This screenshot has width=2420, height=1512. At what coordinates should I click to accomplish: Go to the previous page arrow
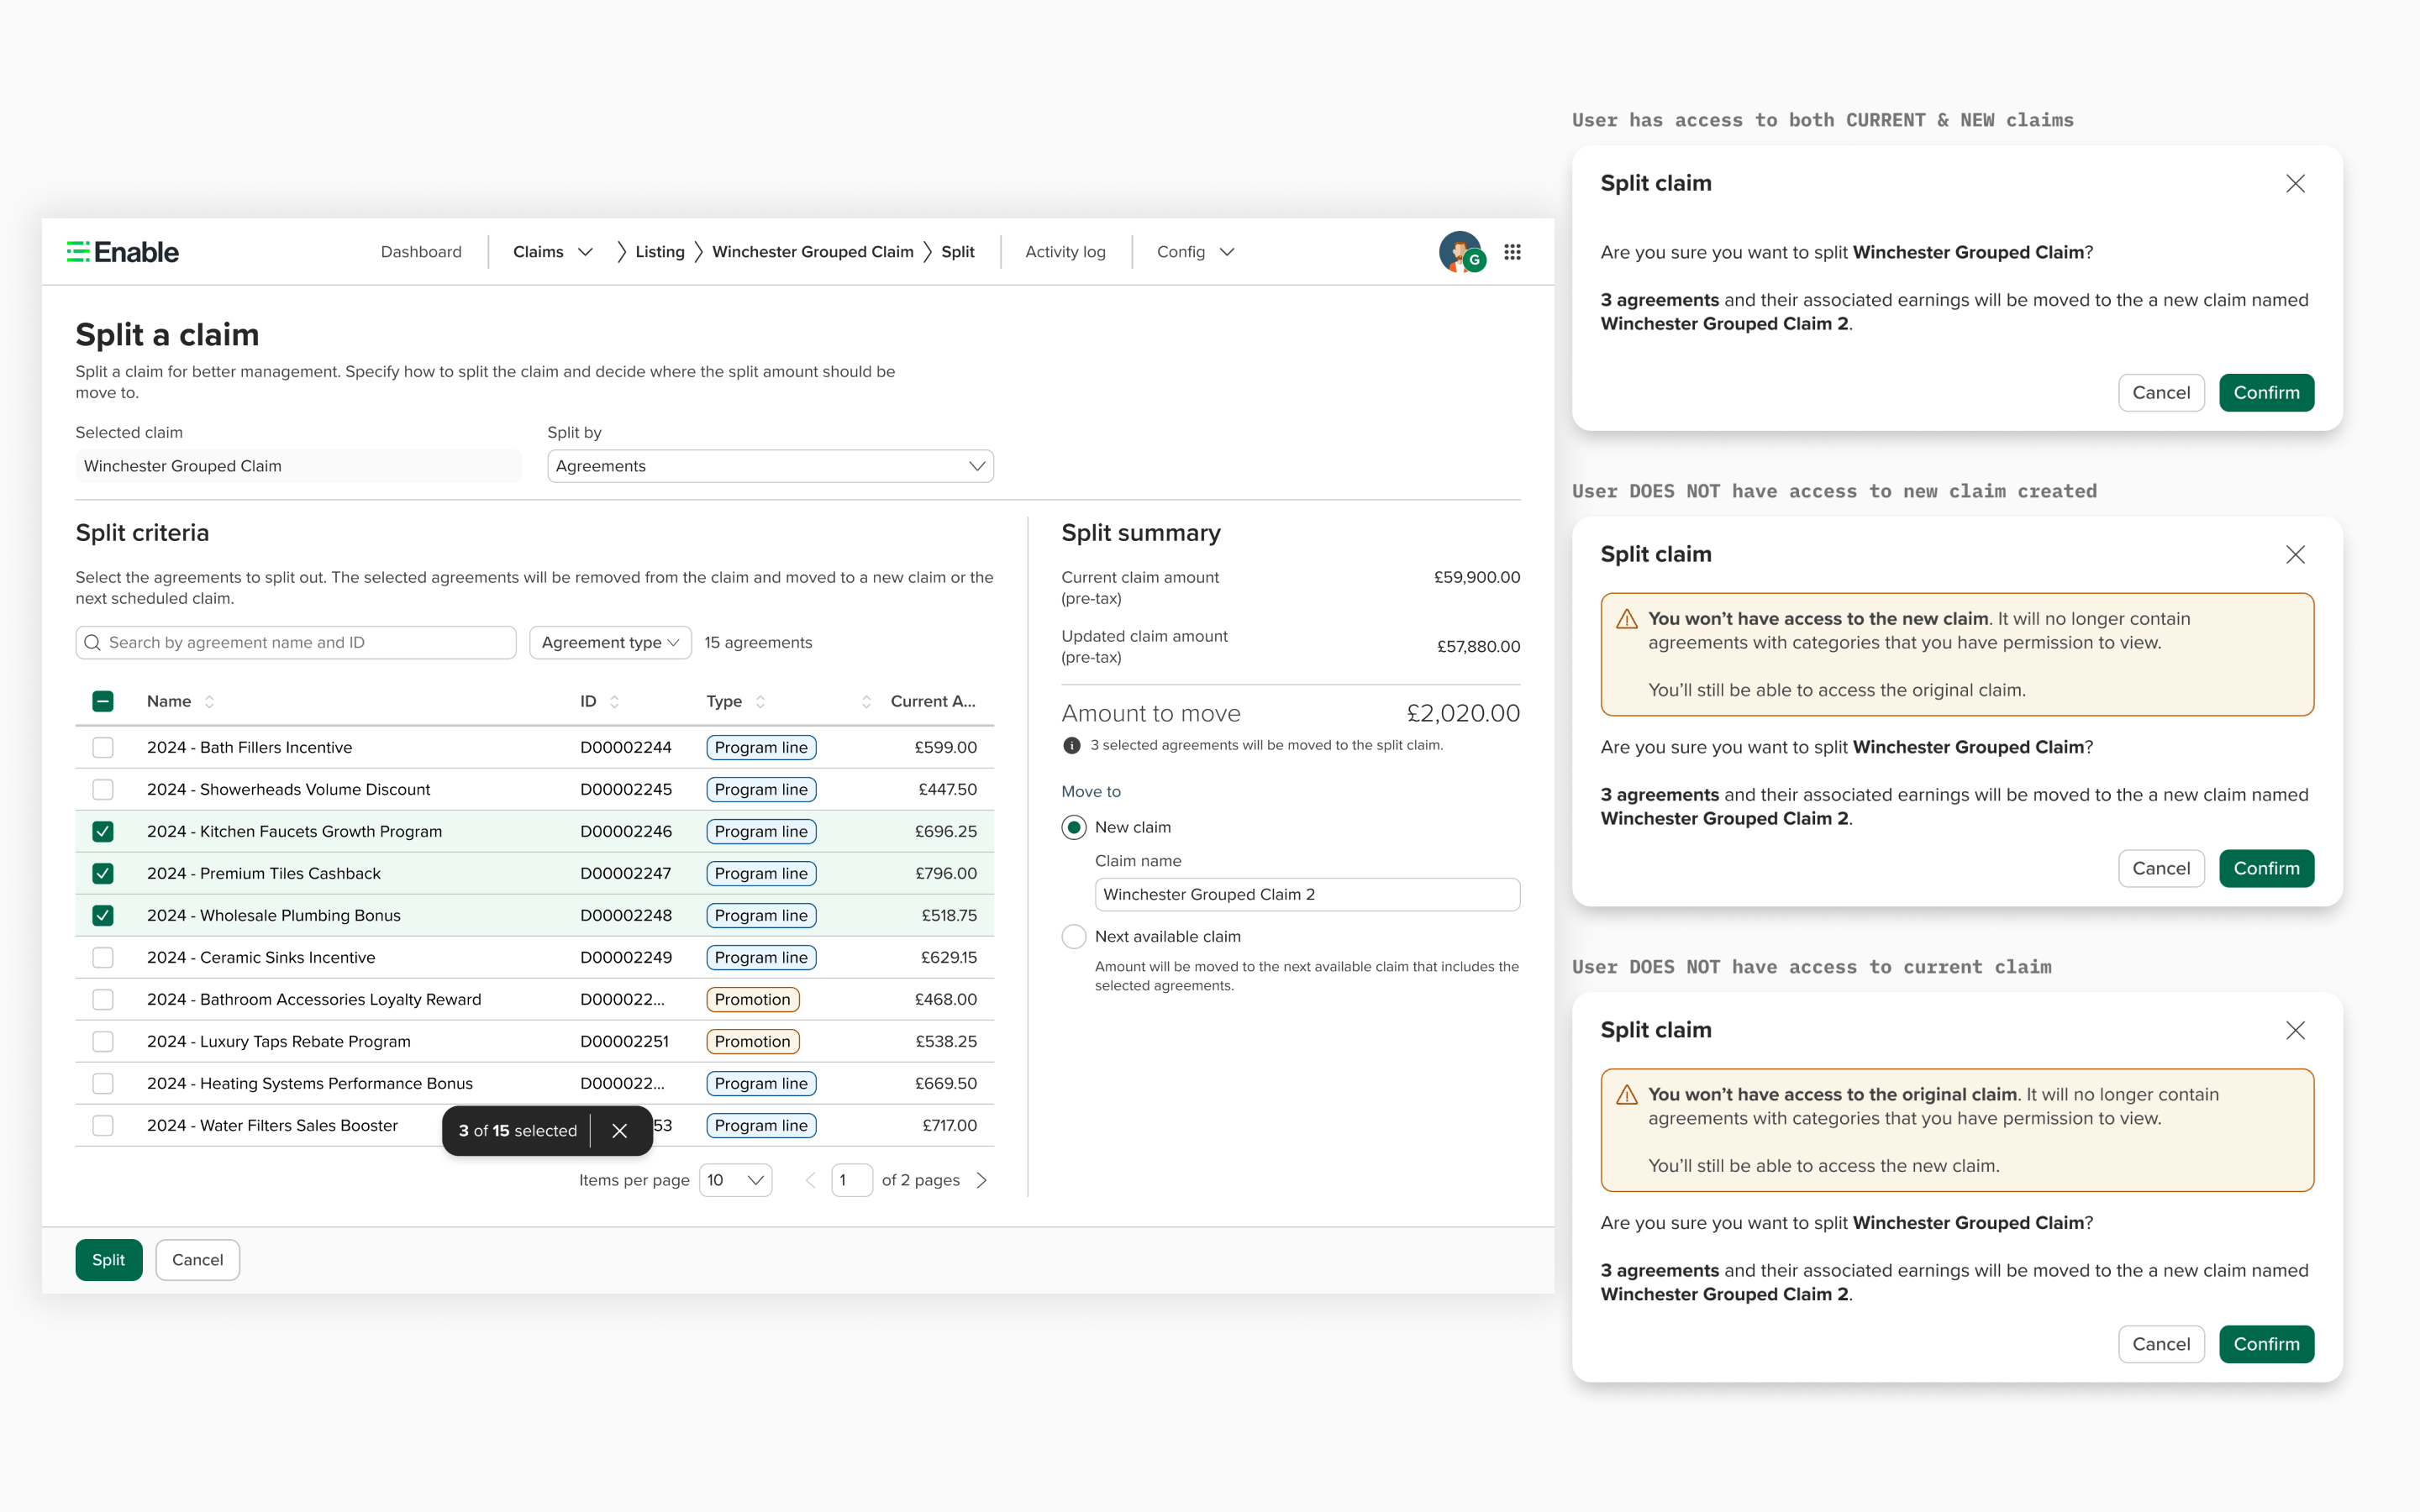810,1180
